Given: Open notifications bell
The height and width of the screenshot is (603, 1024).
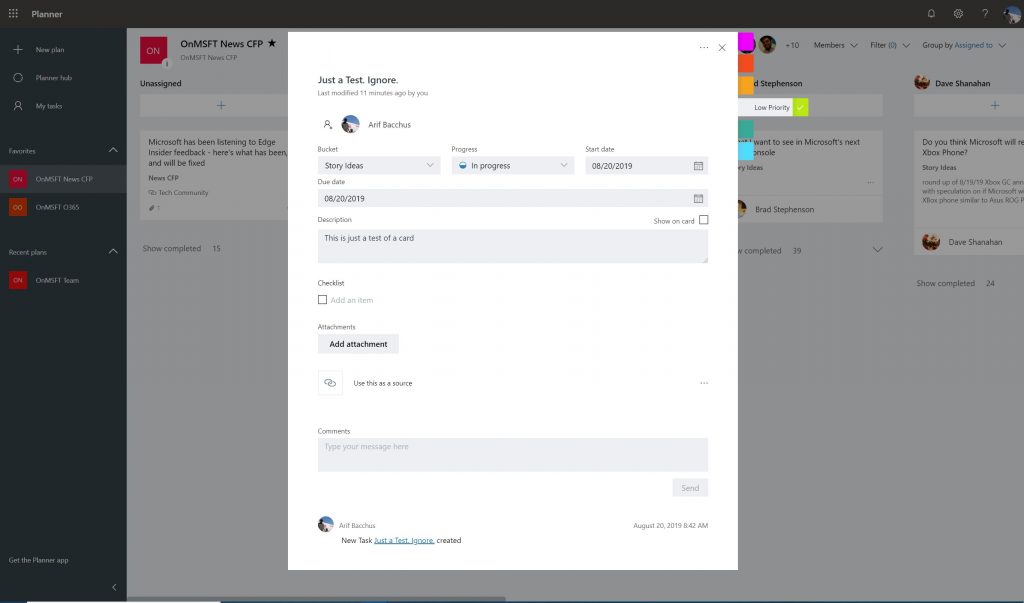Looking at the screenshot, I should (930, 13).
